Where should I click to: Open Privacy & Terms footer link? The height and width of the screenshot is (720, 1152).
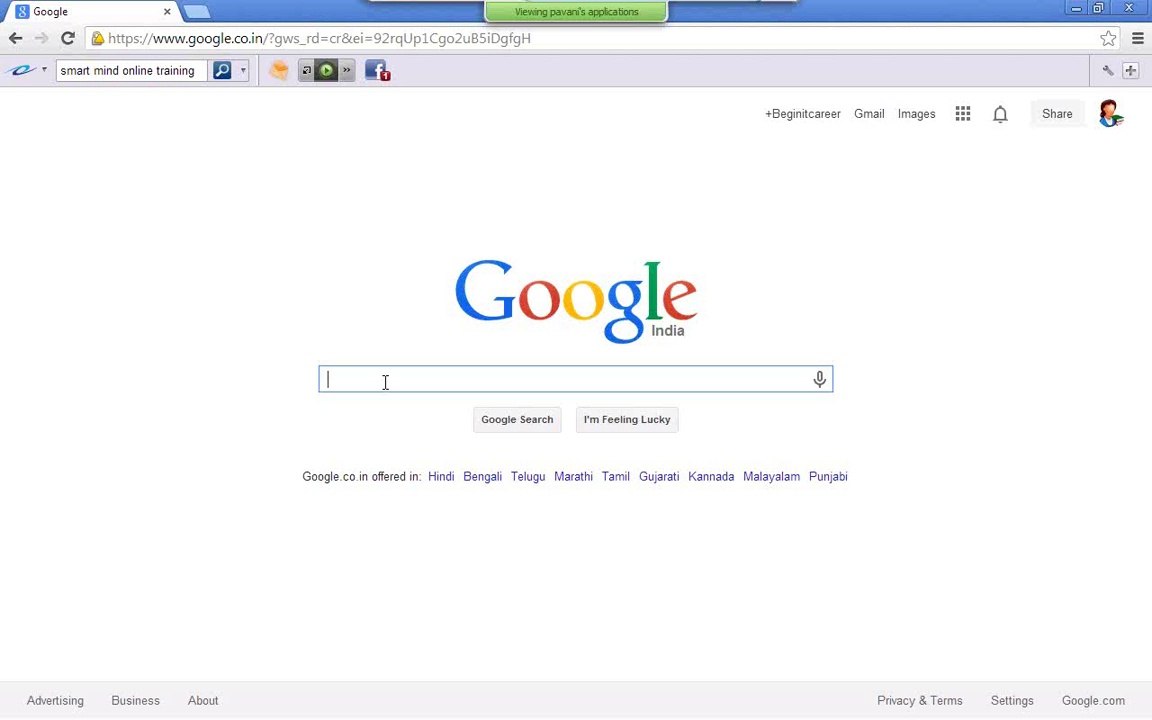coord(920,701)
